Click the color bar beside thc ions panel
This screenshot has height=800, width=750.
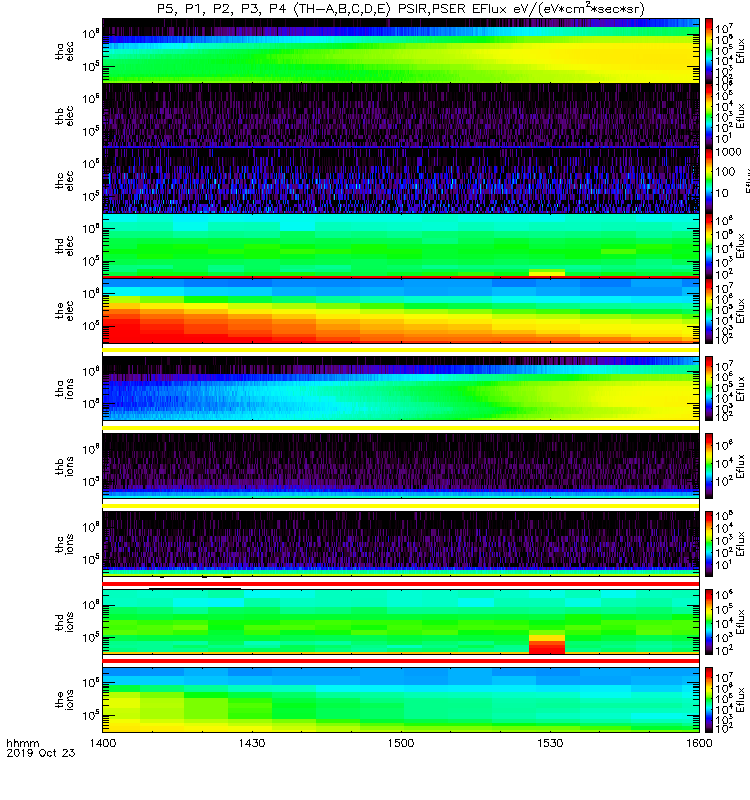(x=709, y=544)
